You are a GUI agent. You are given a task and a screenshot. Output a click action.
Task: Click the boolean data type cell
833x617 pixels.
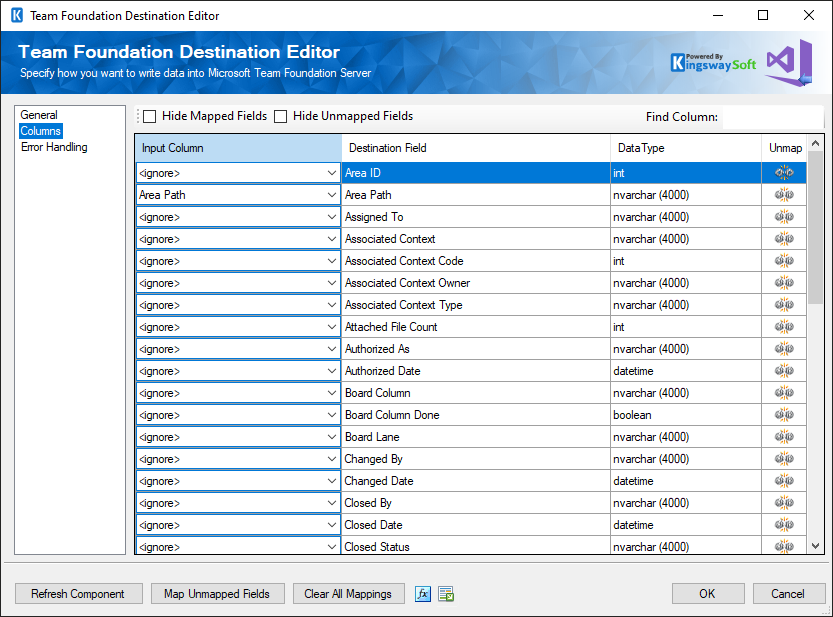[686, 415]
